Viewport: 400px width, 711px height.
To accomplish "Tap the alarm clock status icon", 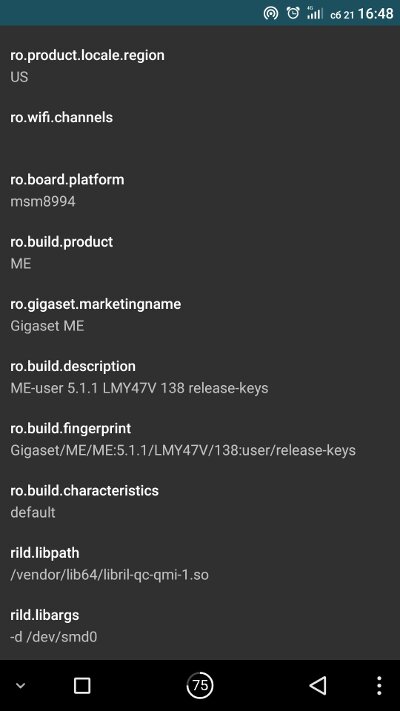I will tap(293, 13).
